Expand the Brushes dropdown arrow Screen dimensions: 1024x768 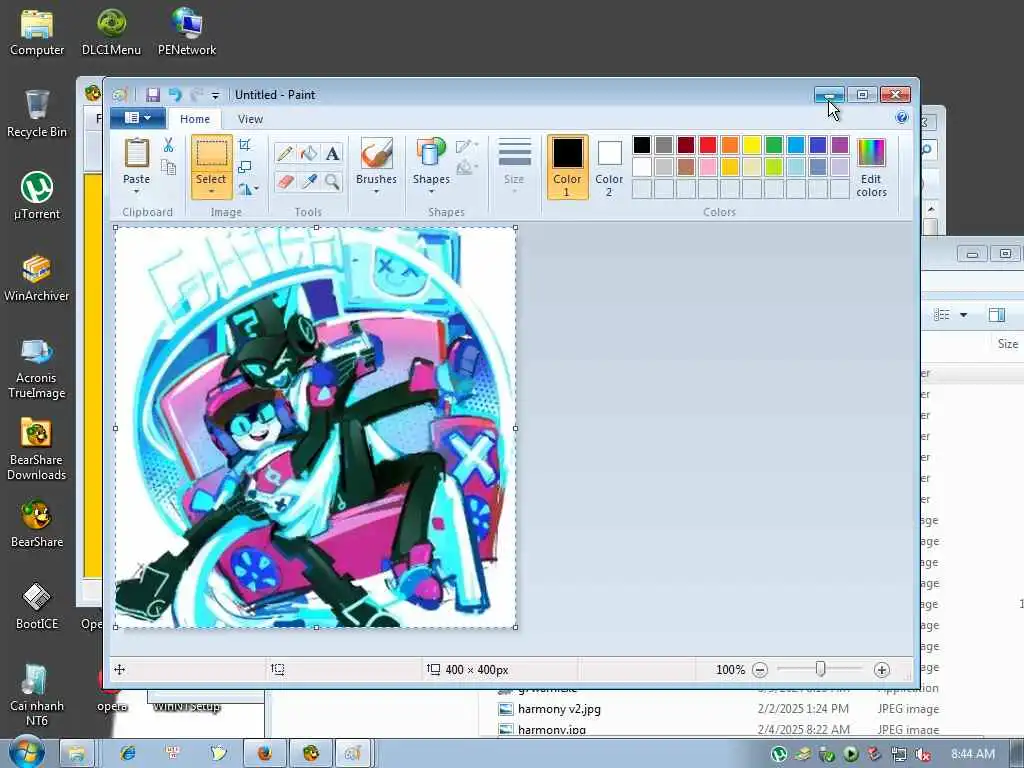click(376, 191)
